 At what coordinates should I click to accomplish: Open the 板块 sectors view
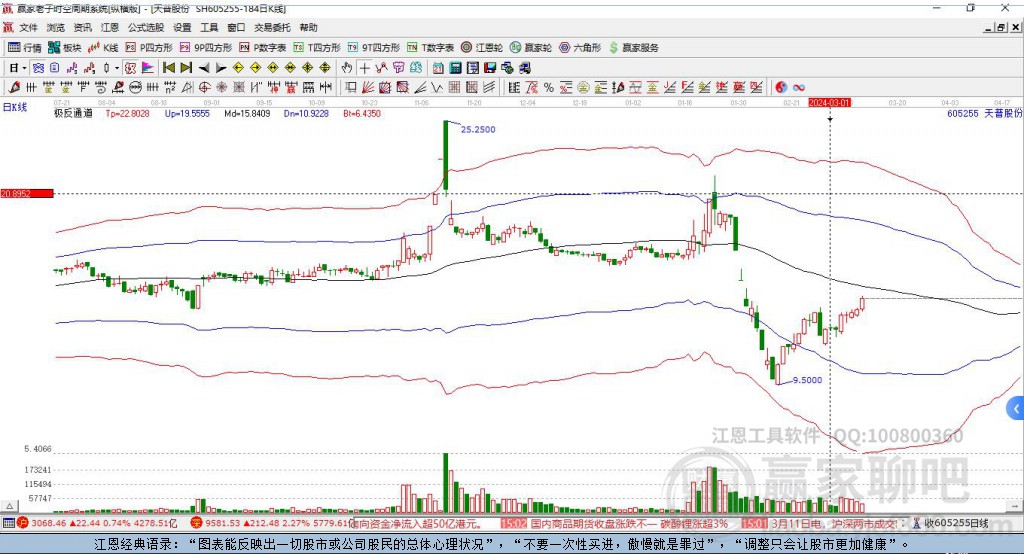tap(65, 48)
